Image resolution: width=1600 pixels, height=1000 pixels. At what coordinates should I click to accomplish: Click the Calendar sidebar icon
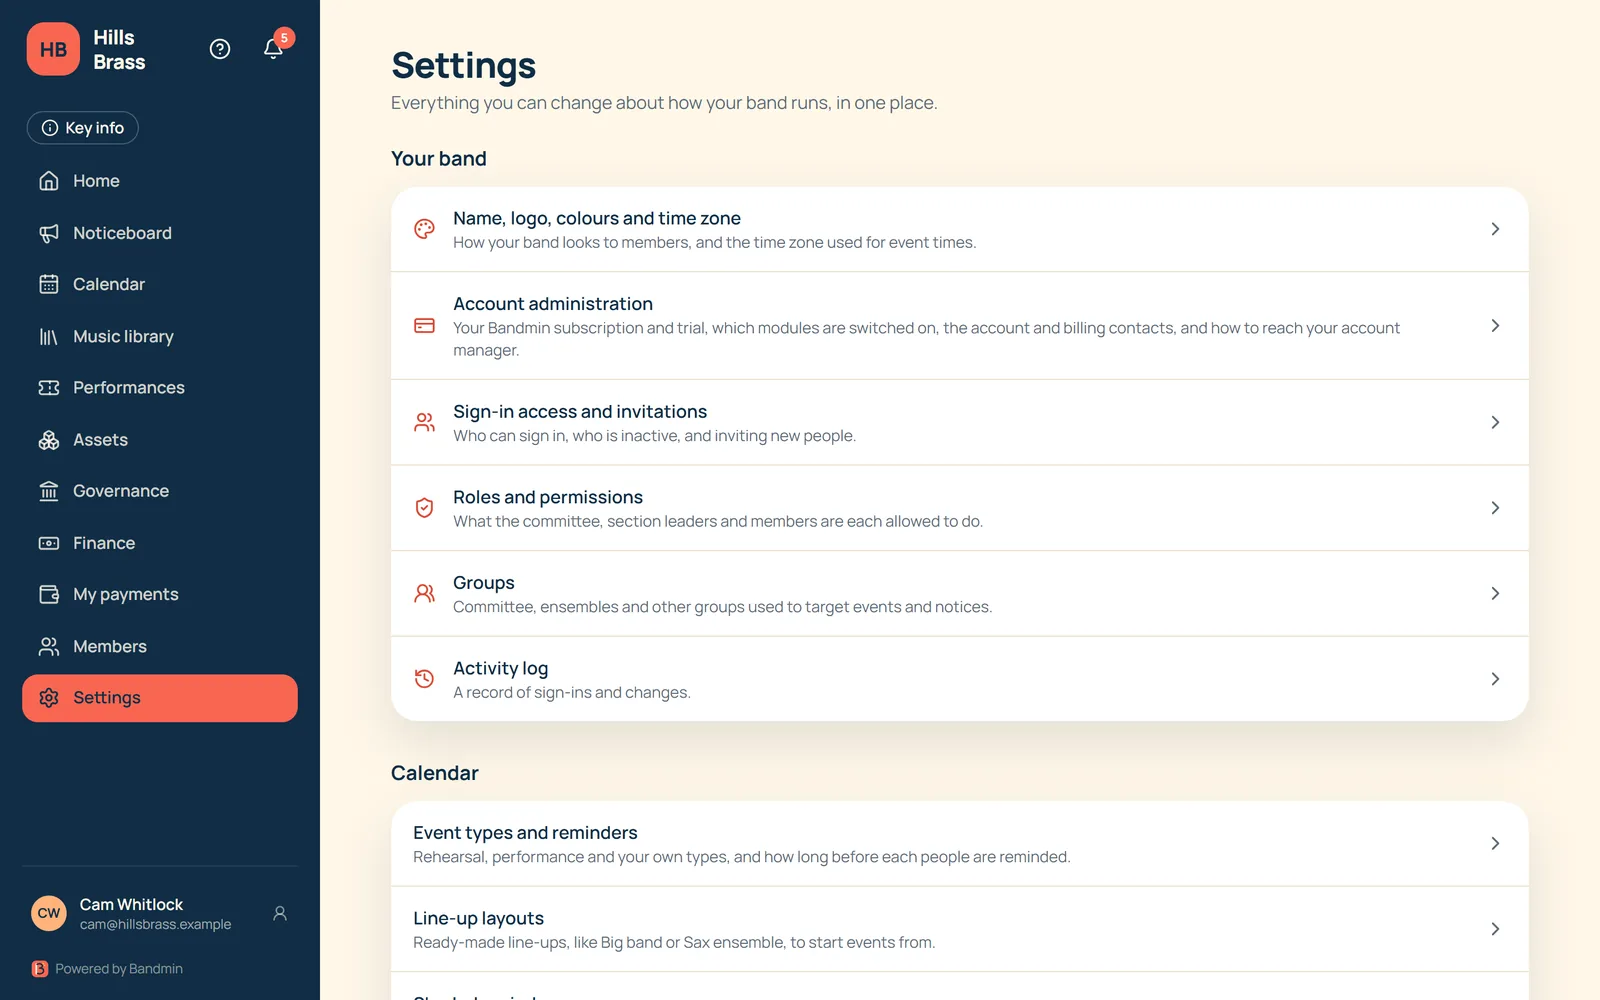coord(49,284)
